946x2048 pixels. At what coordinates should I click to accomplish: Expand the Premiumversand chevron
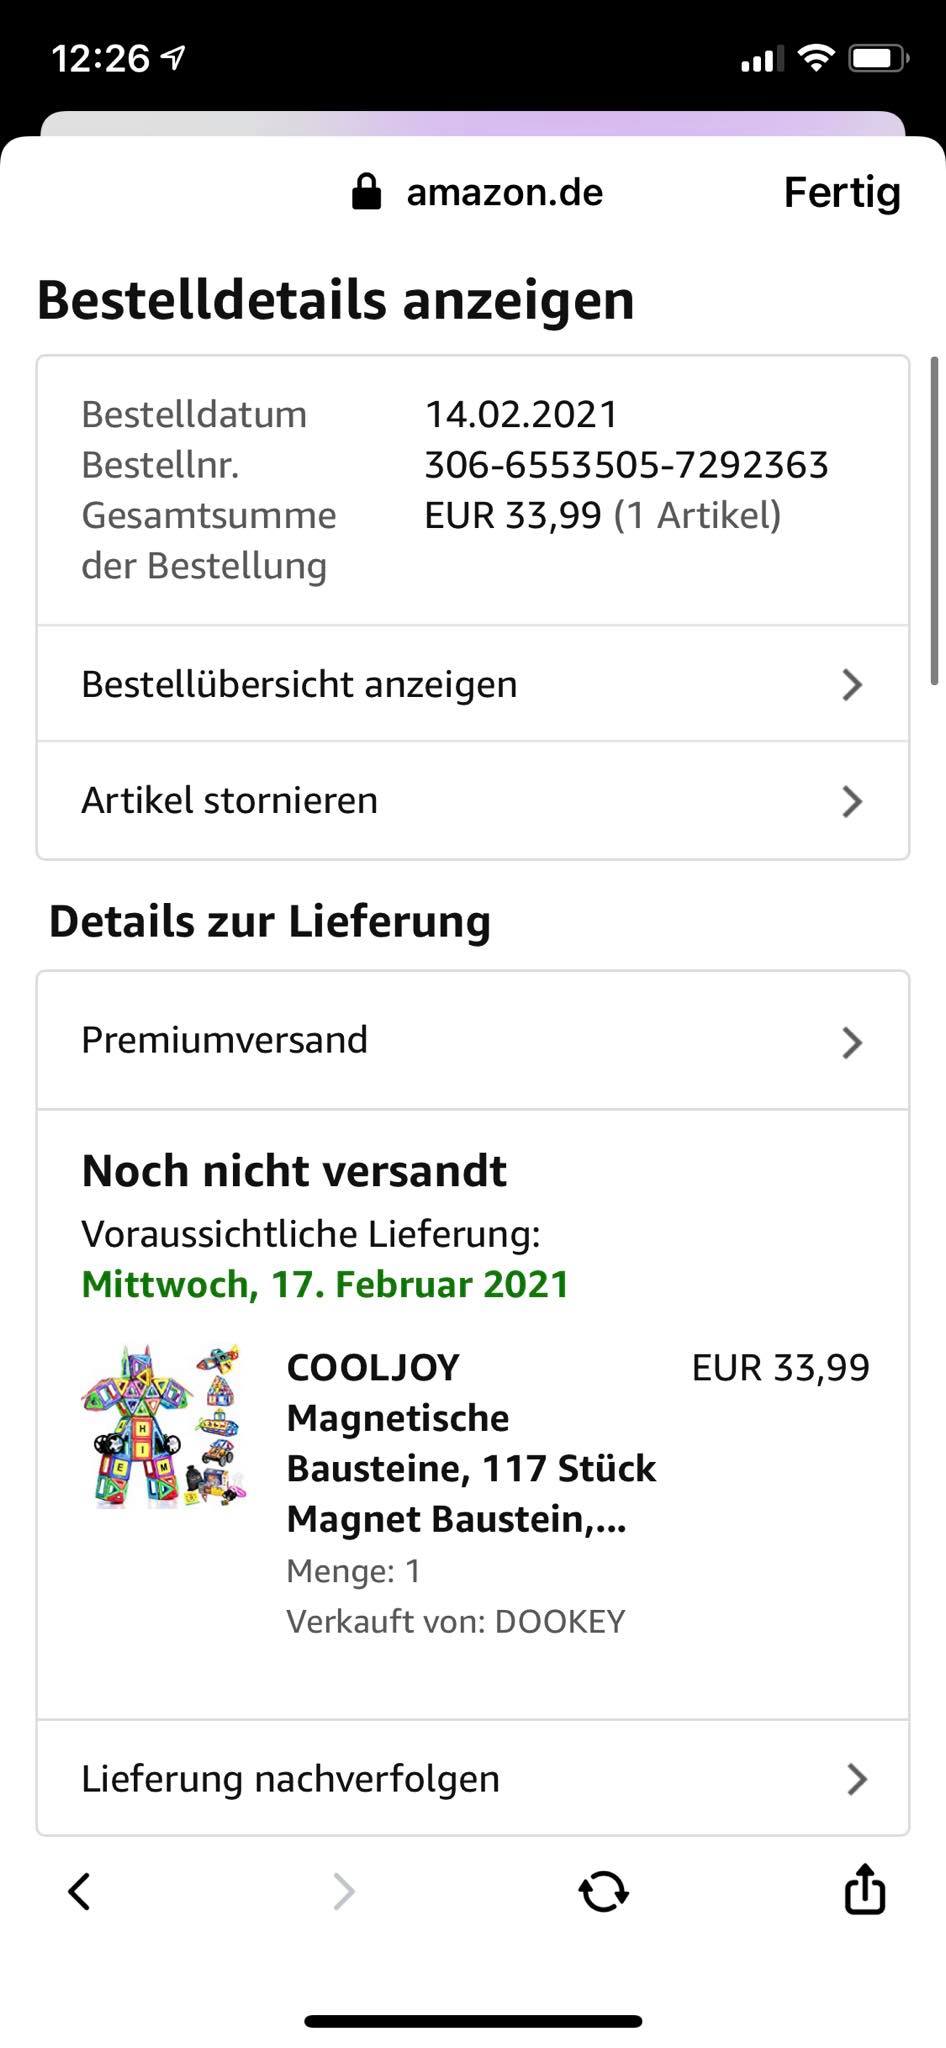coord(852,1042)
